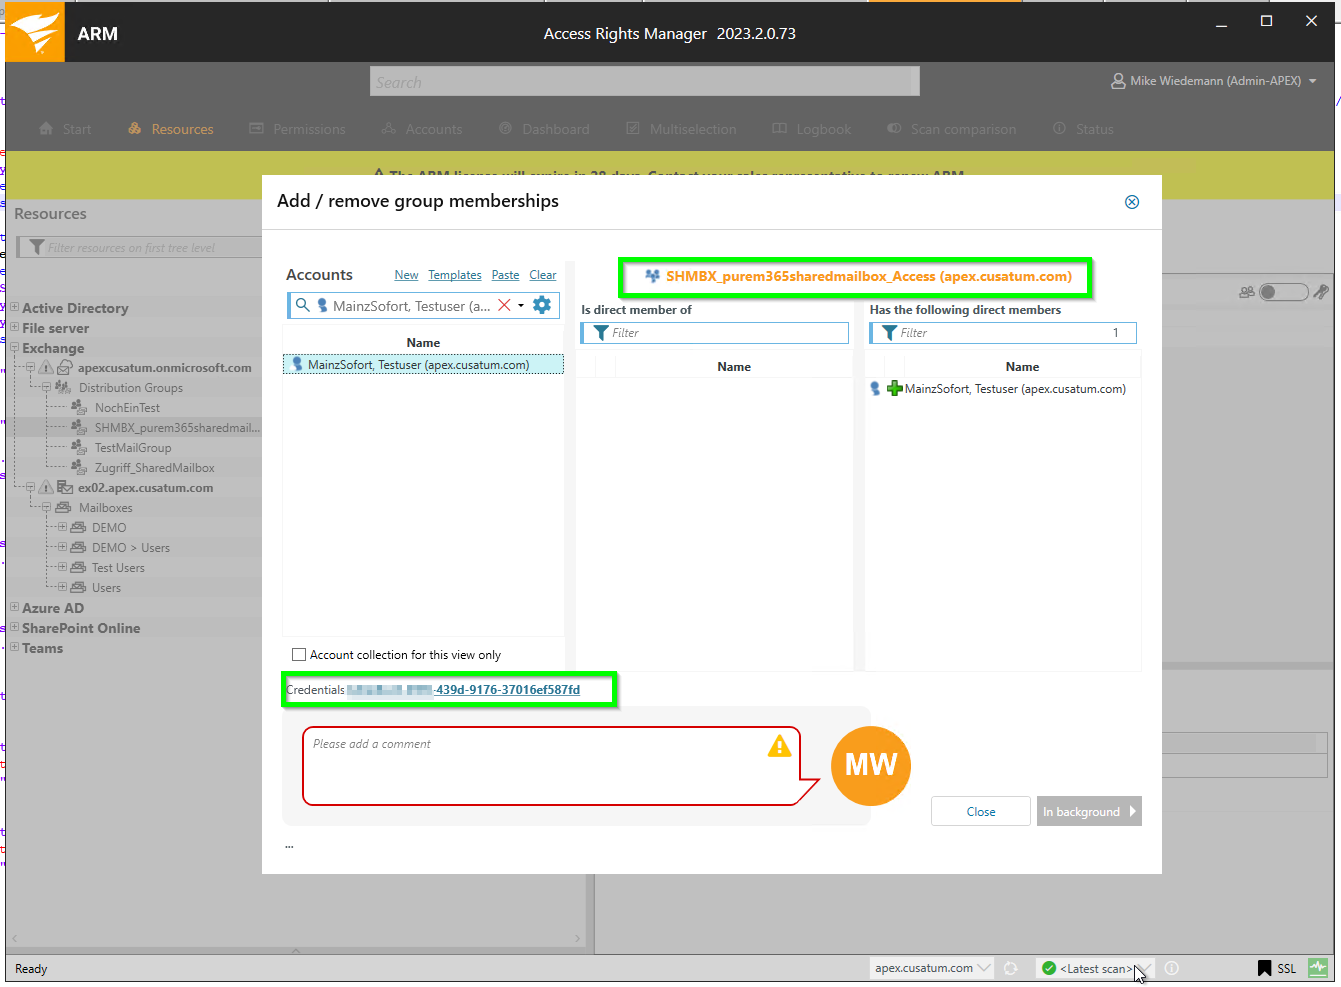The width and height of the screenshot is (1341, 987).
Task: Click the SHMBX_purem365sharedmailbox_Access group title
Action: 868,276
